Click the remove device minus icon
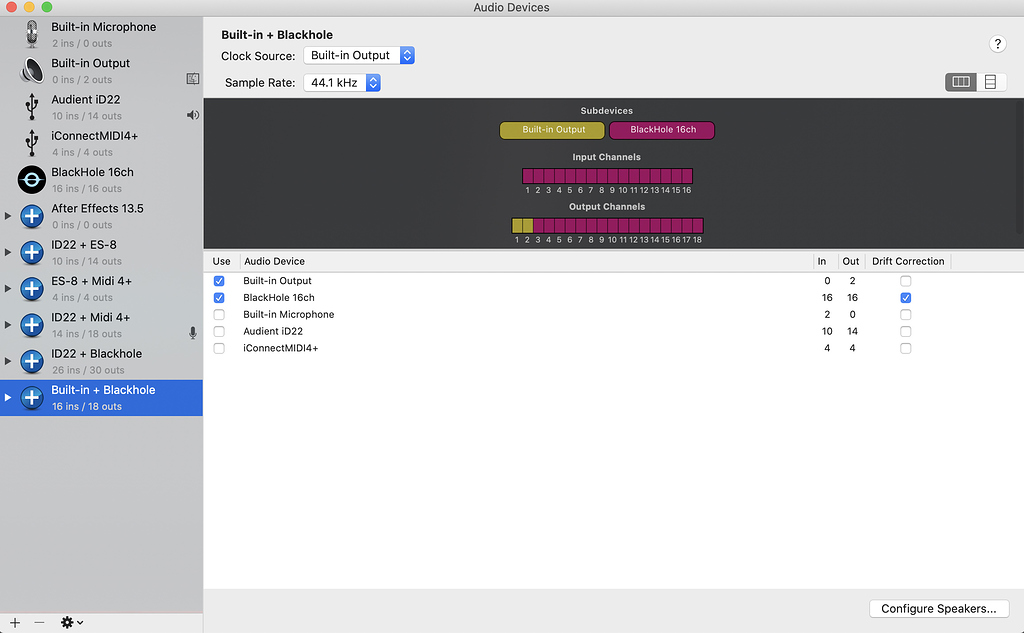1024x633 pixels. pos(40,622)
